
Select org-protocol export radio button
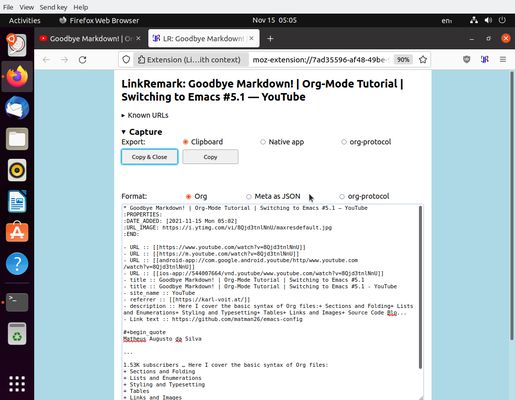pos(344,142)
